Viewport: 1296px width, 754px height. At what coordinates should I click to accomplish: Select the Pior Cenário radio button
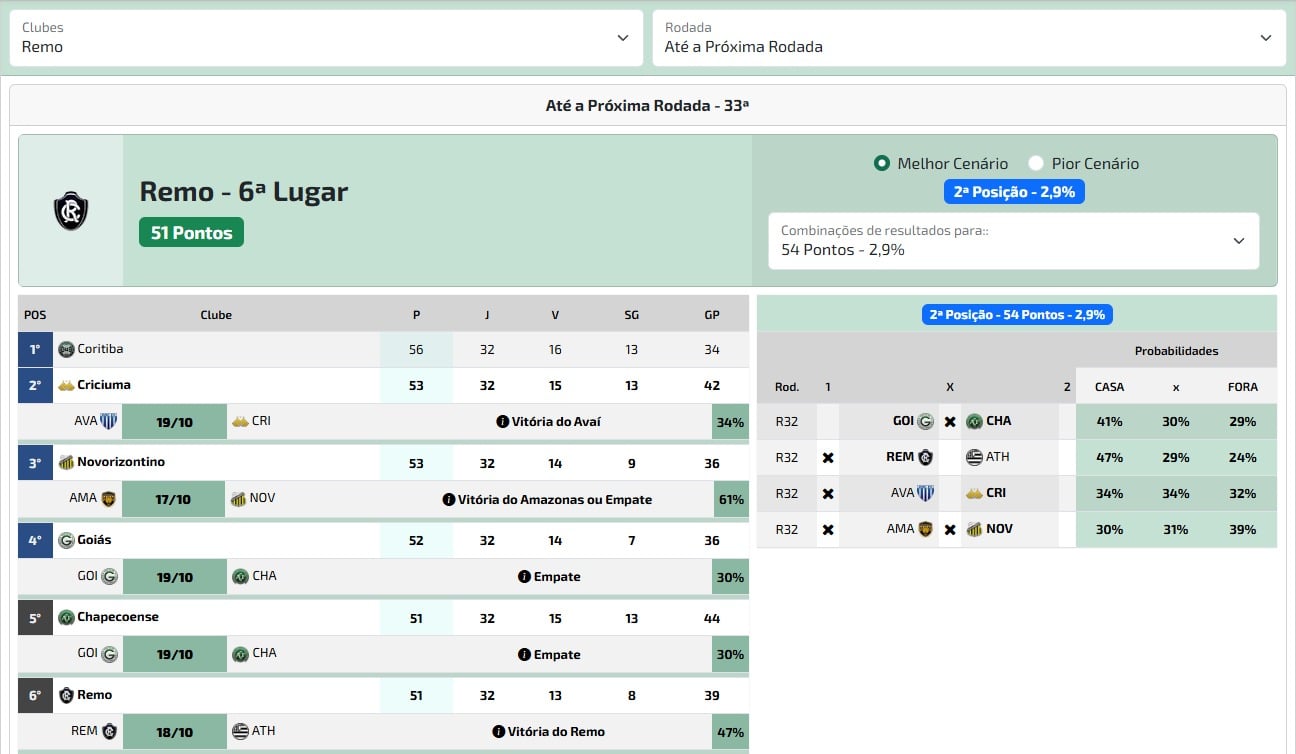point(1035,163)
